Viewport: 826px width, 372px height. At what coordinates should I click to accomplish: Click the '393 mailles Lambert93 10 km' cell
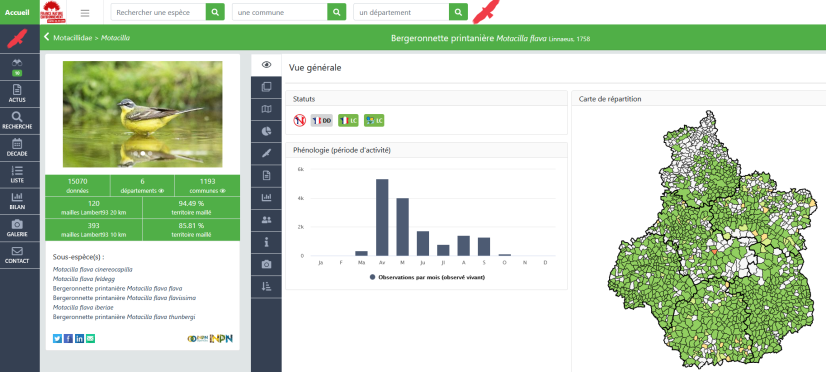(94, 230)
